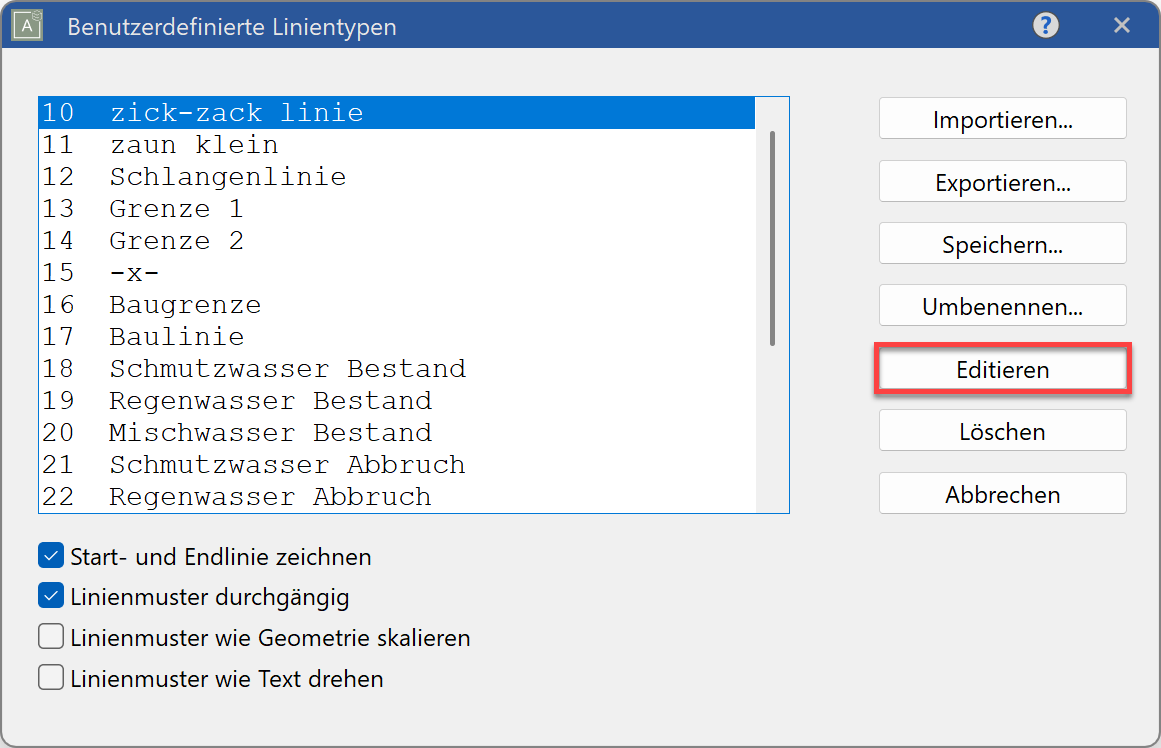Click the Importieren button
Screen dimensions: 1161x748
click(1002, 118)
